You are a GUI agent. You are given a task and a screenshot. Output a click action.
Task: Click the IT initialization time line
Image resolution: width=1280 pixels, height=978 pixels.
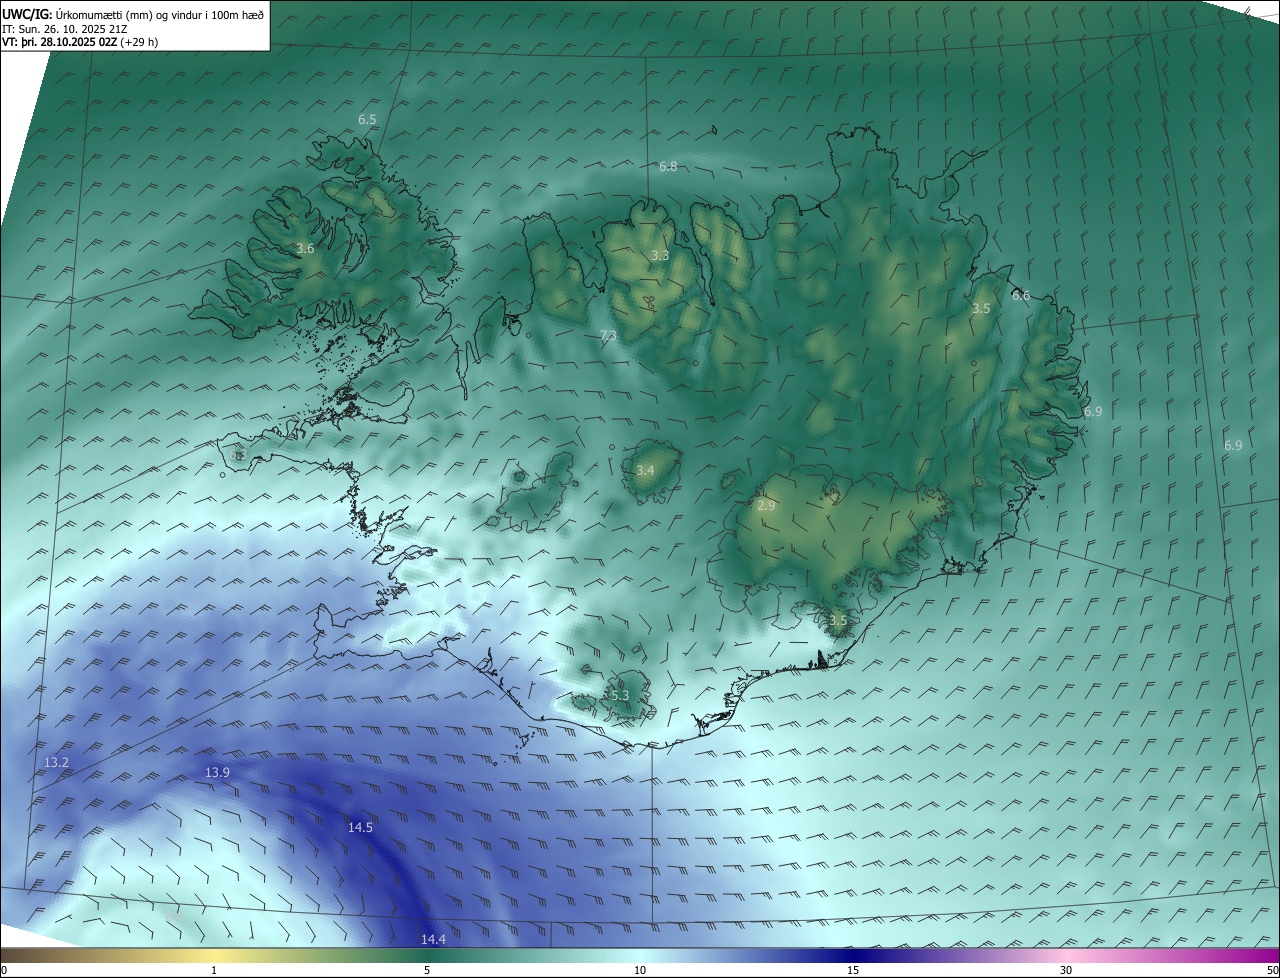point(78,28)
